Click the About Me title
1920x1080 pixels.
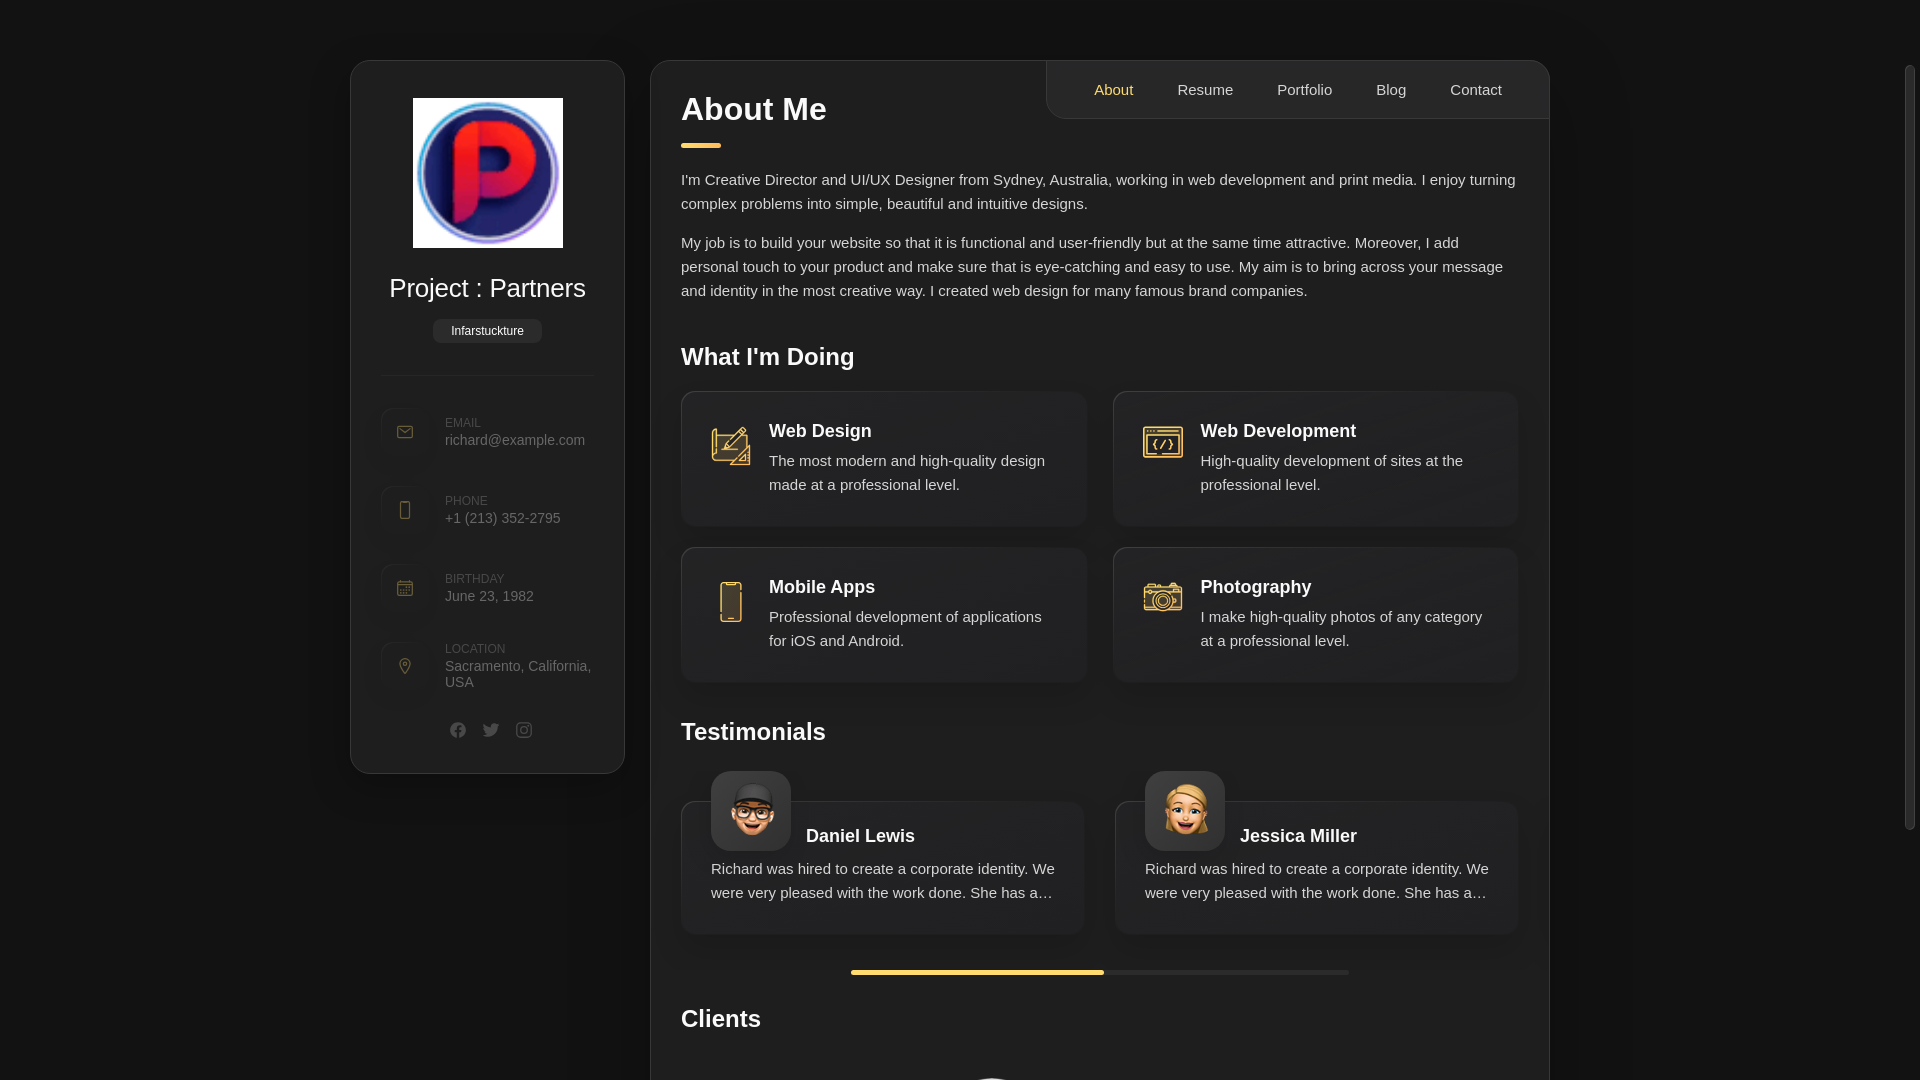tap(754, 109)
